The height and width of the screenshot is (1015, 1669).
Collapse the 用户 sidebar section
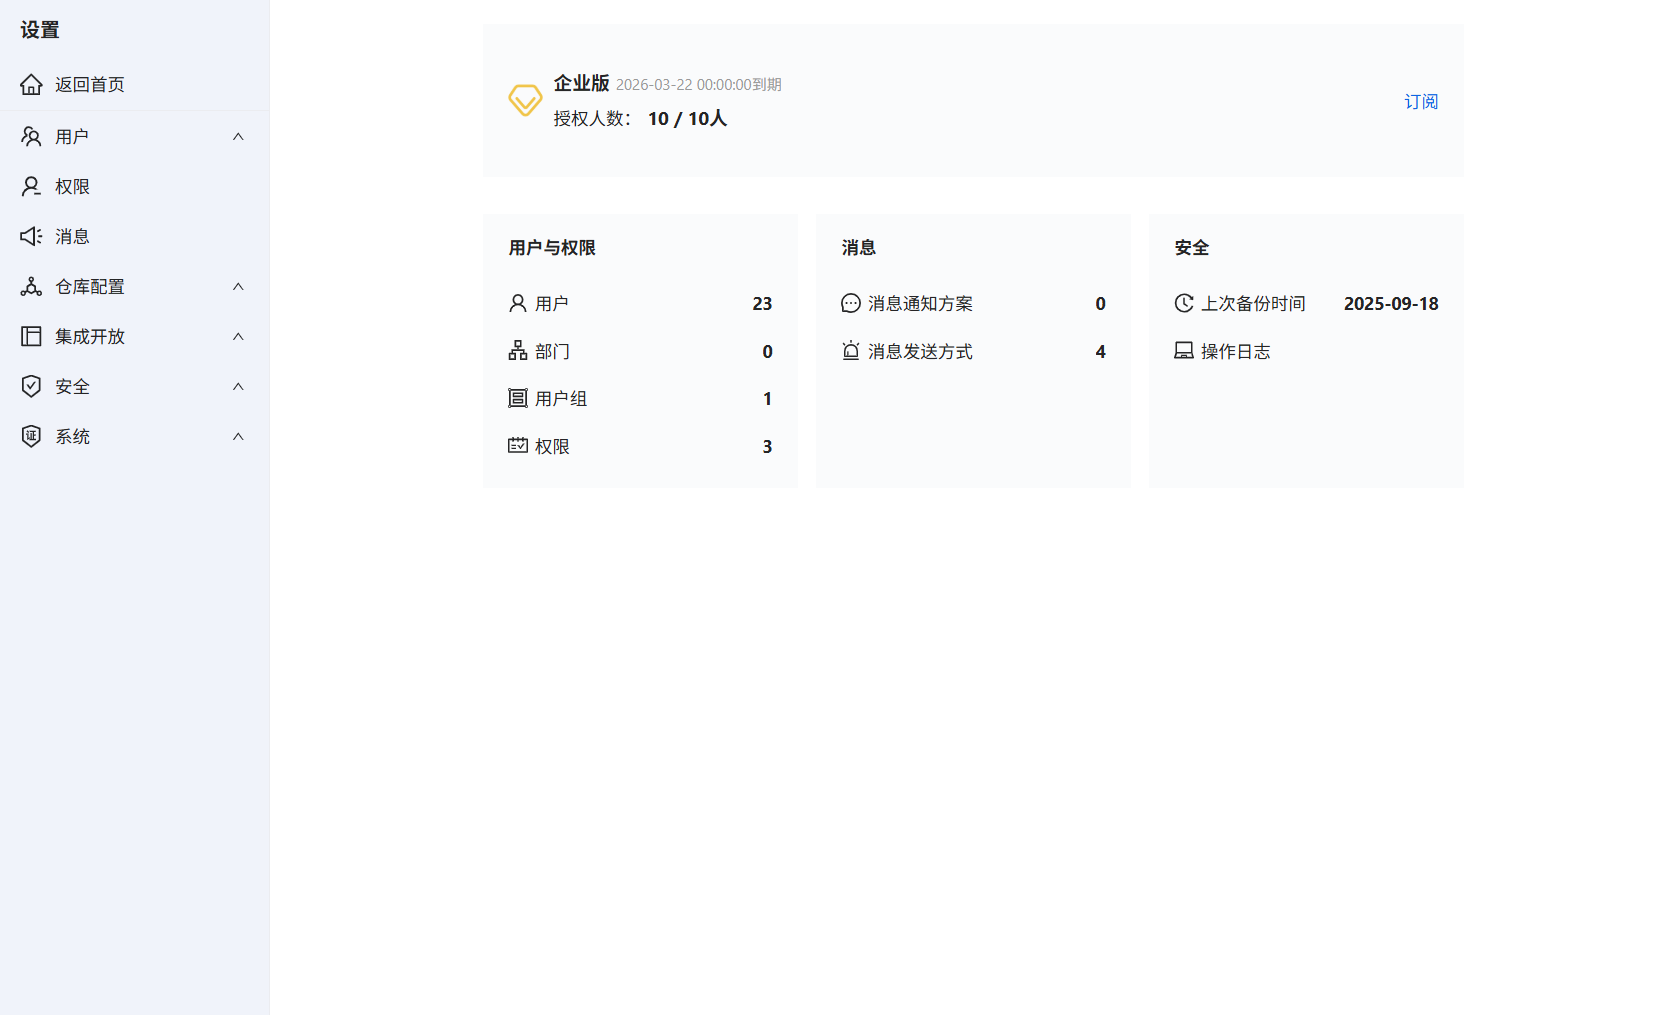(x=238, y=136)
